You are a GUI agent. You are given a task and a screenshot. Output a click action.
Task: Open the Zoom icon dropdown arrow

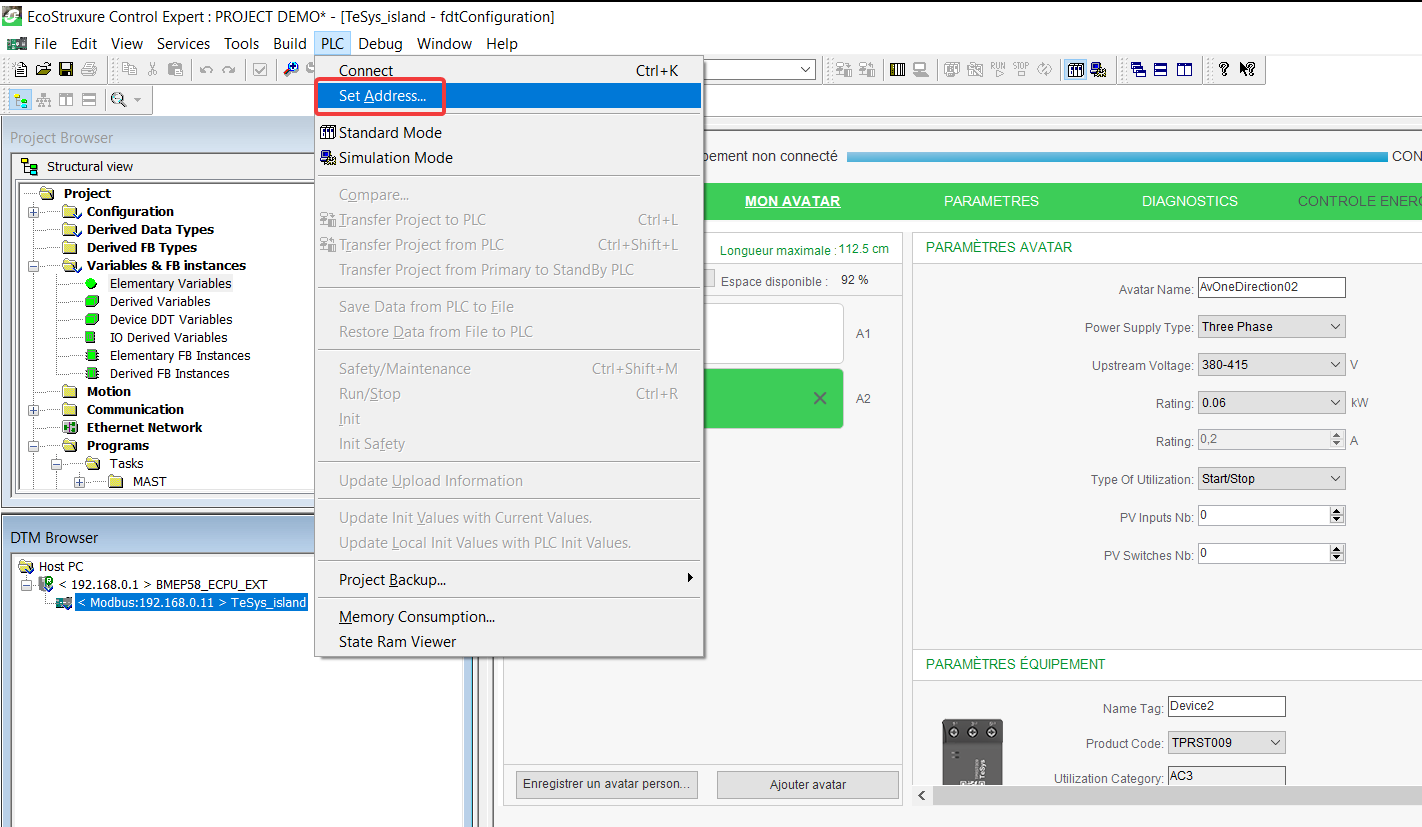click(137, 100)
